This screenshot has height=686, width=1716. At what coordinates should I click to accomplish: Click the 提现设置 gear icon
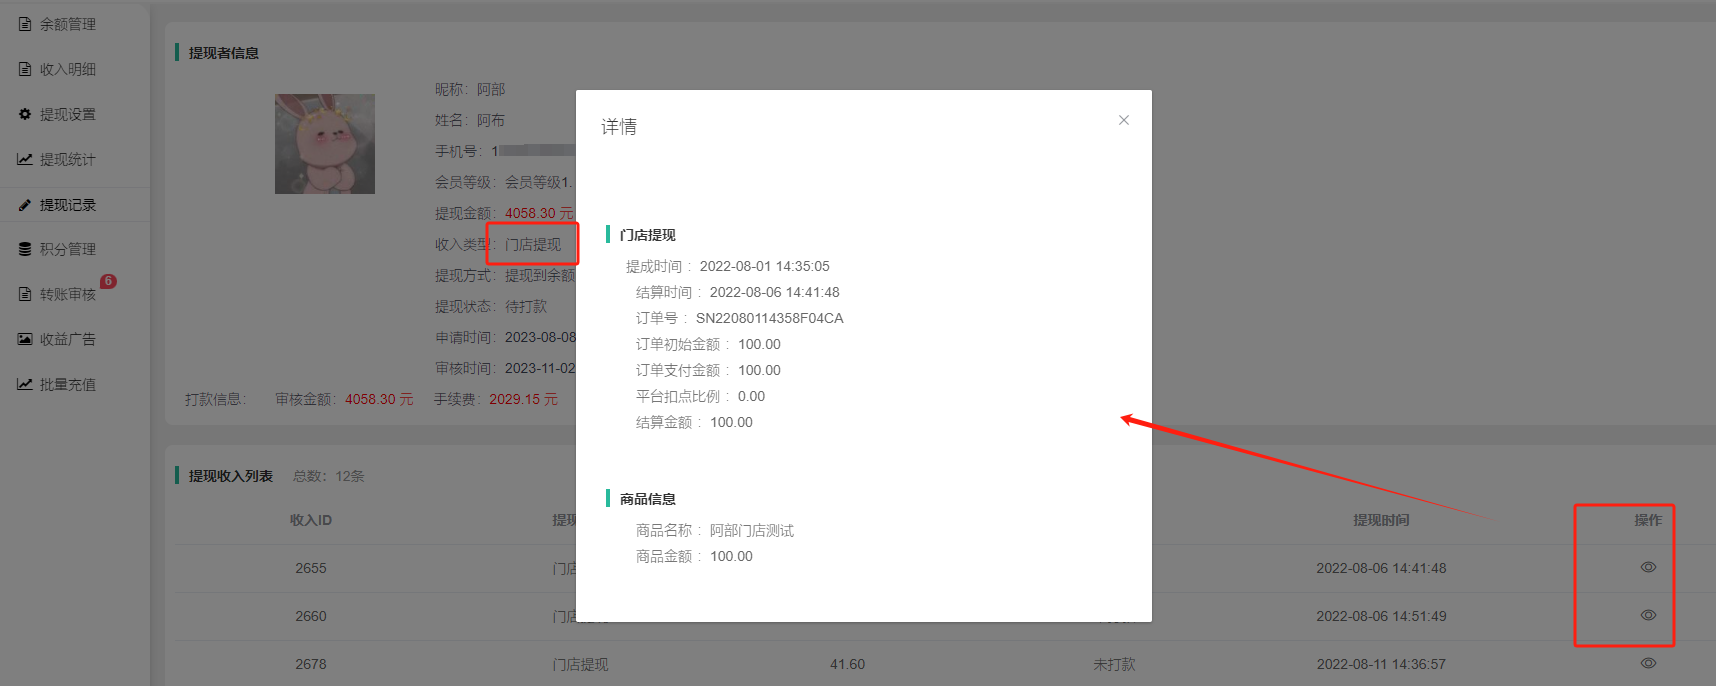[25, 114]
